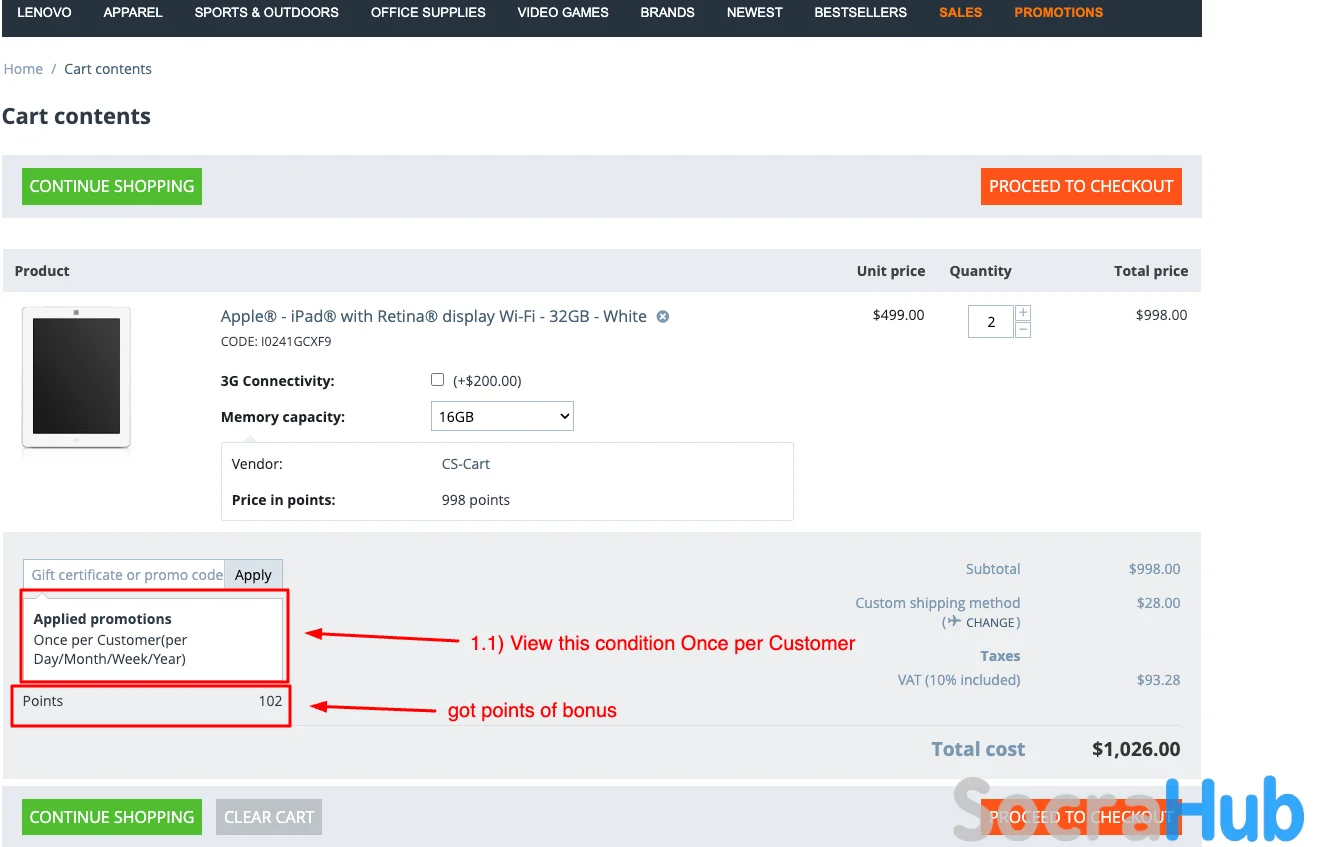
Task: Enable the 3G Connectivity checkbox
Action: point(437,380)
